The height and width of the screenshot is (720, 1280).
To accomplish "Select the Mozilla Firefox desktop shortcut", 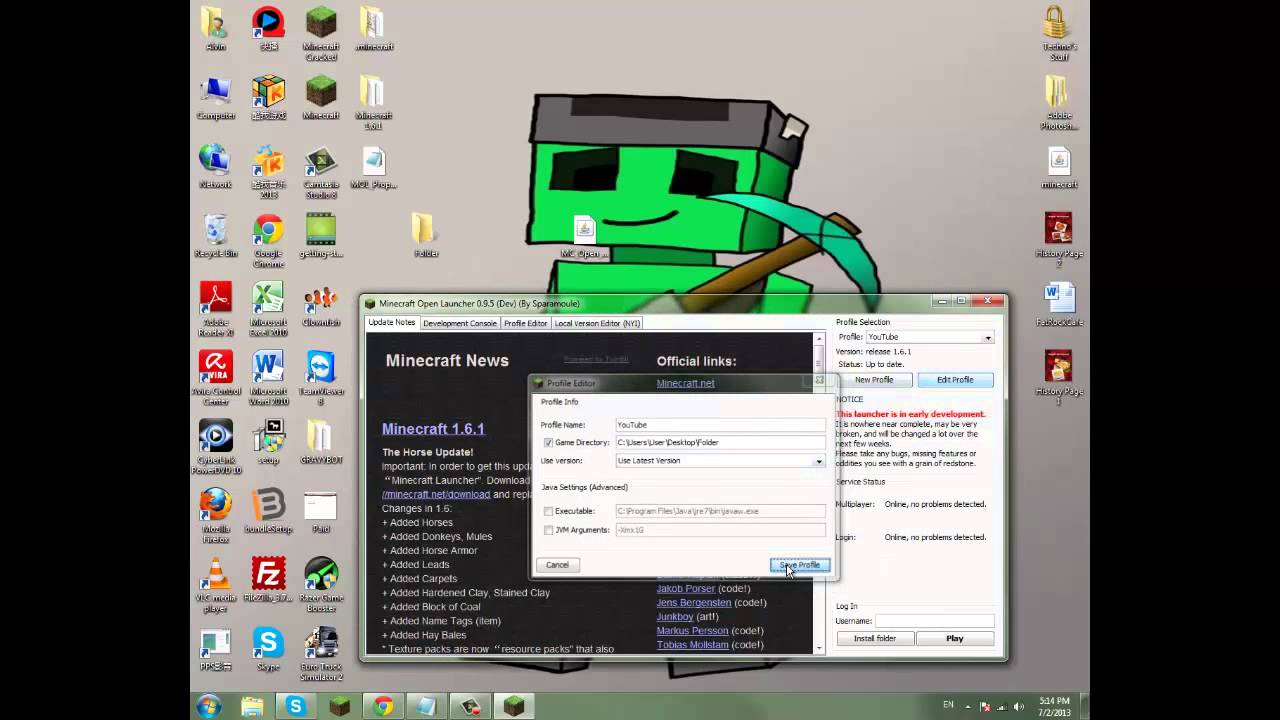I will click(216, 516).
